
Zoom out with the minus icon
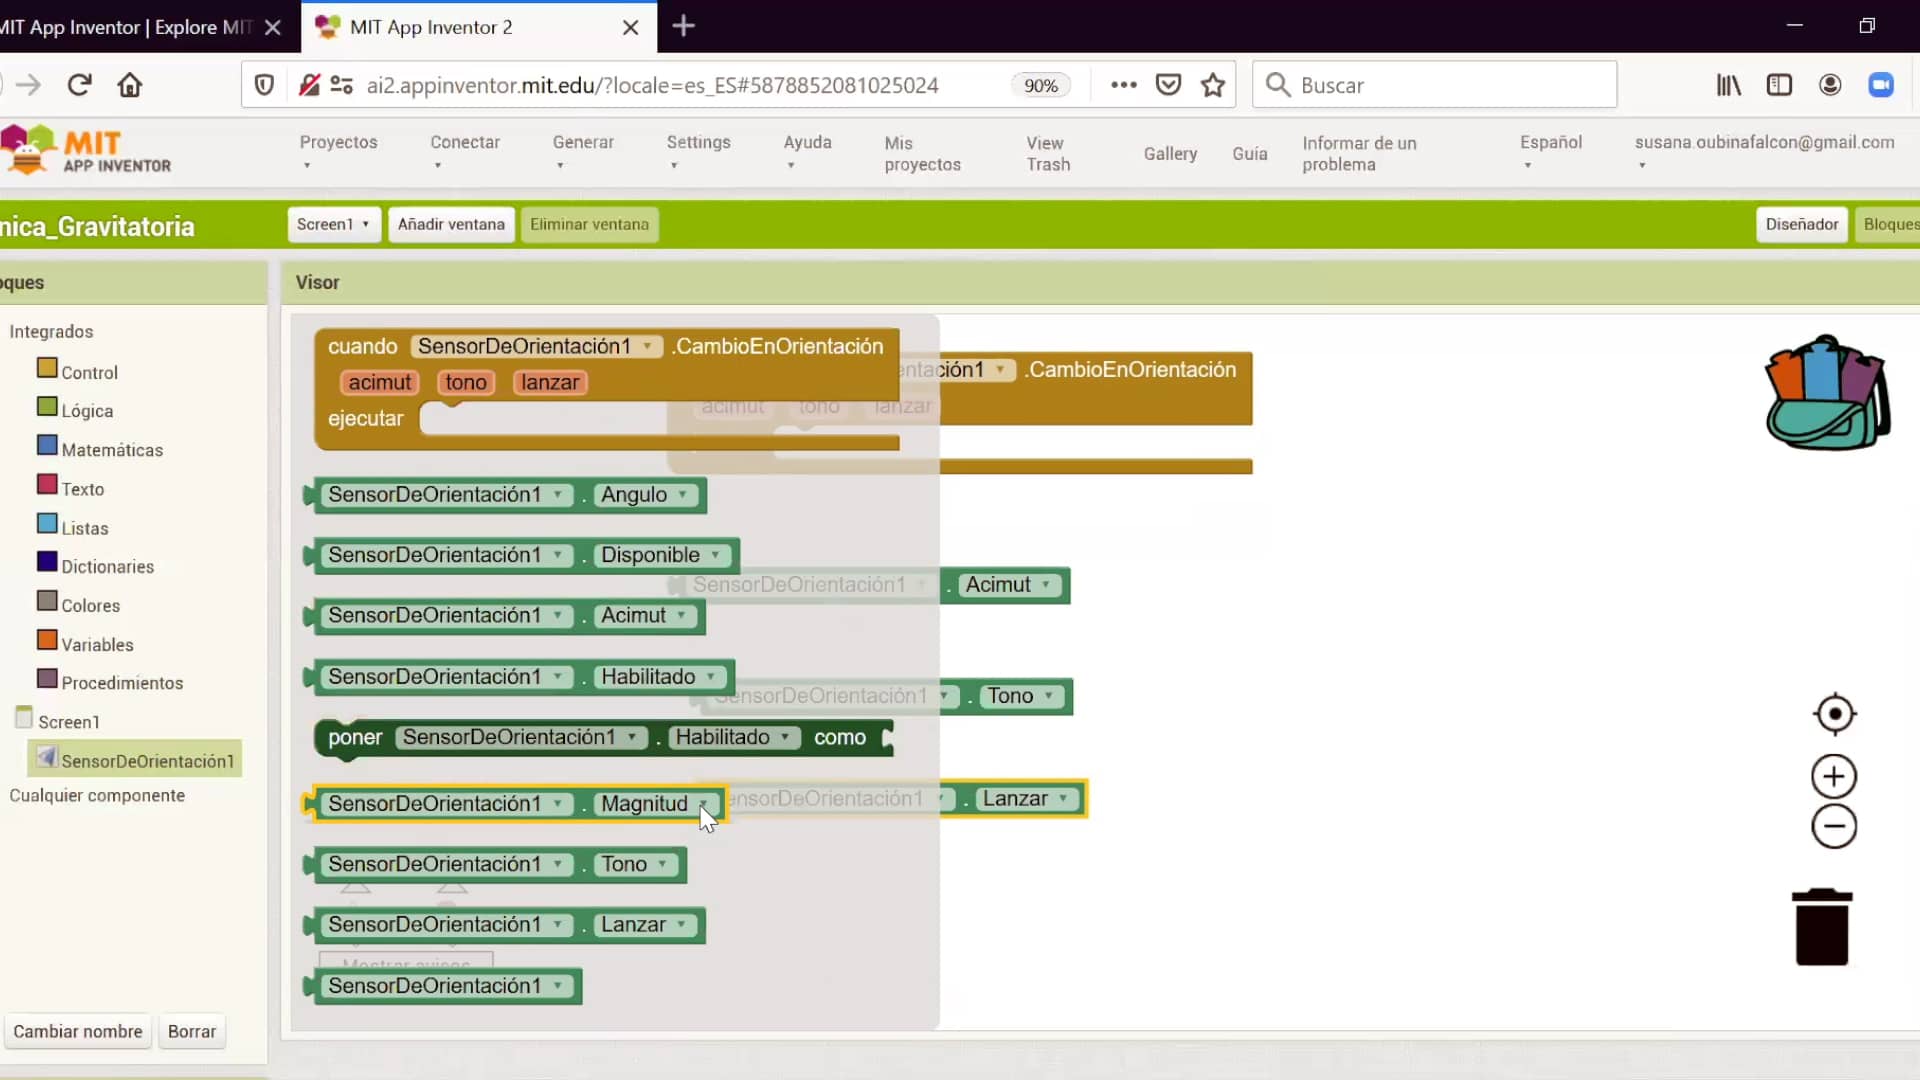coord(1834,827)
